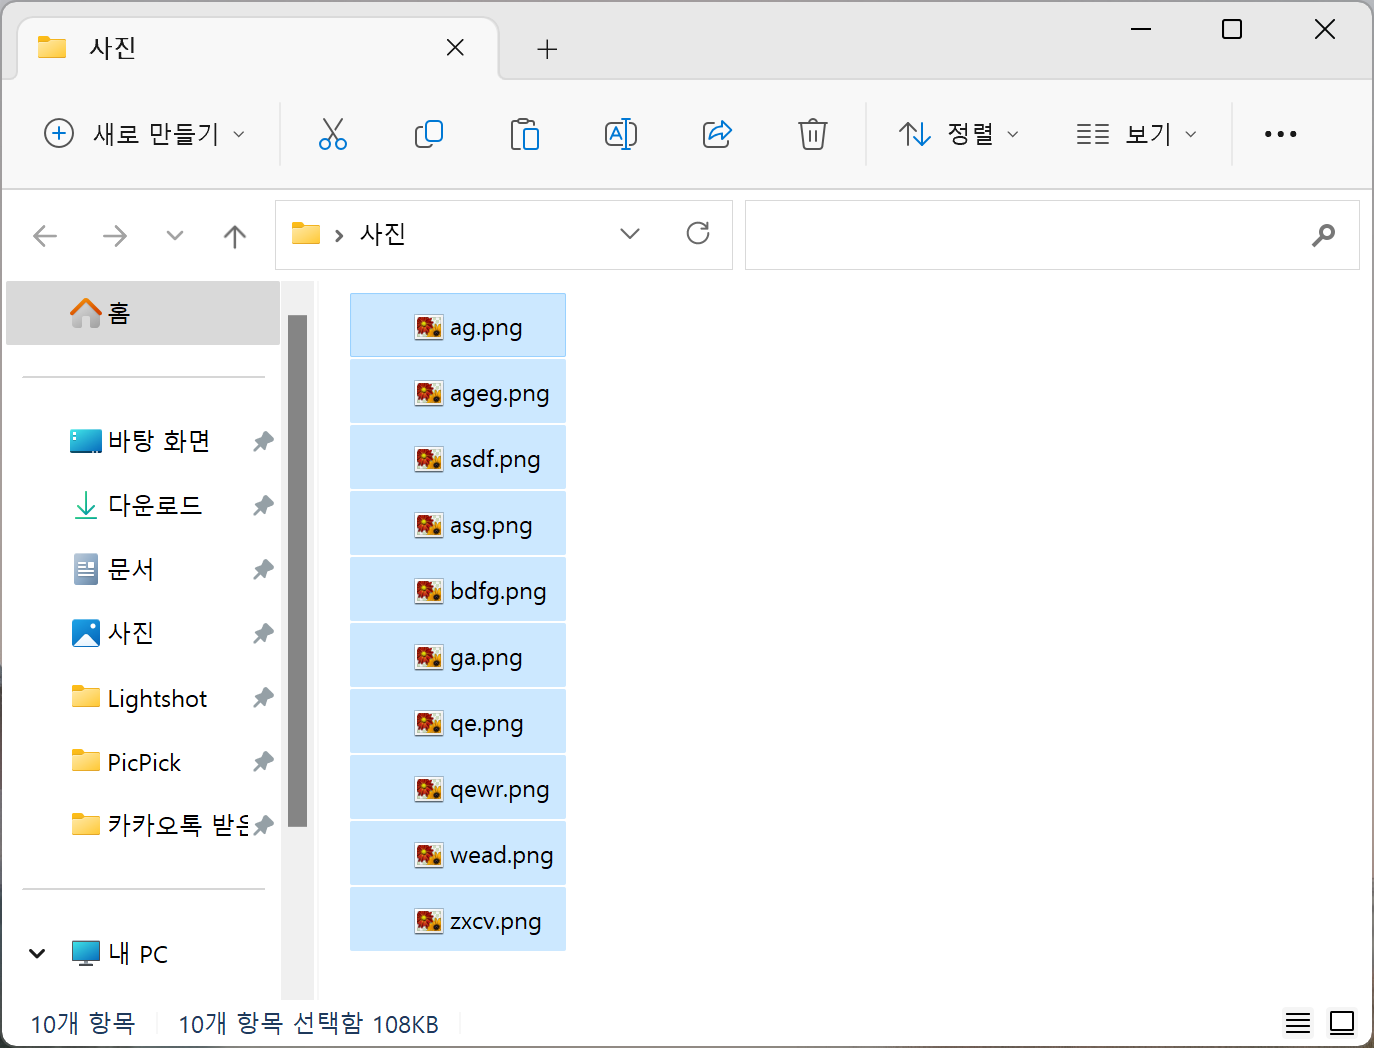Collapse the 내 PC tree node

click(x=37, y=953)
